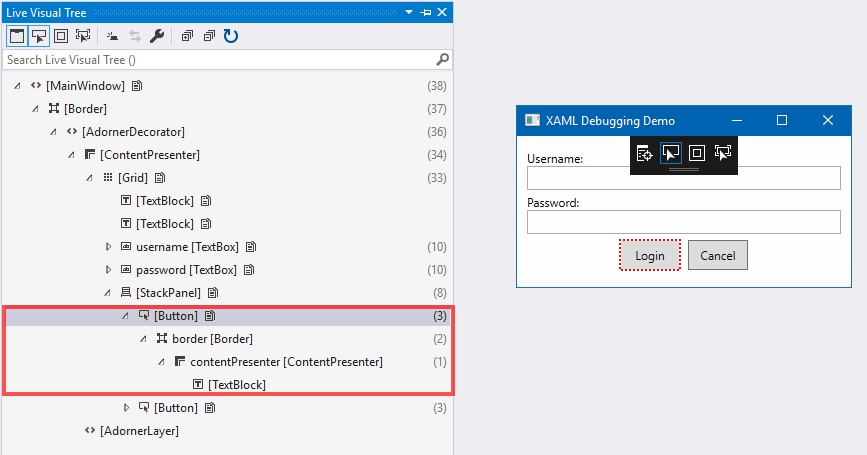867x455 pixels.
Task: Click in-app Go to Live Visual Tree icon
Action: (644, 153)
